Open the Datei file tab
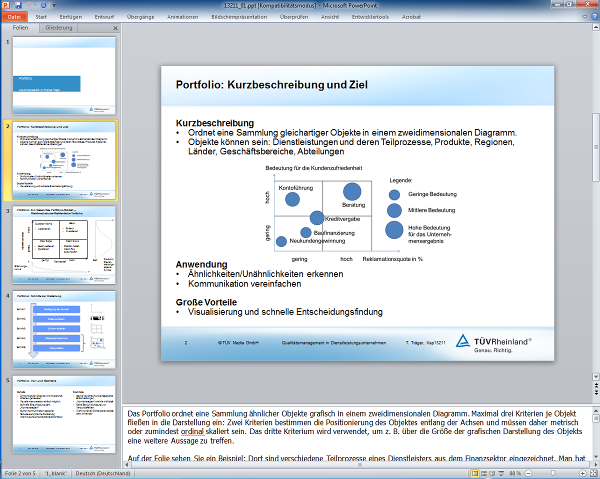The height and width of the screenshot is (479, 600). click(x=16, y=17)
